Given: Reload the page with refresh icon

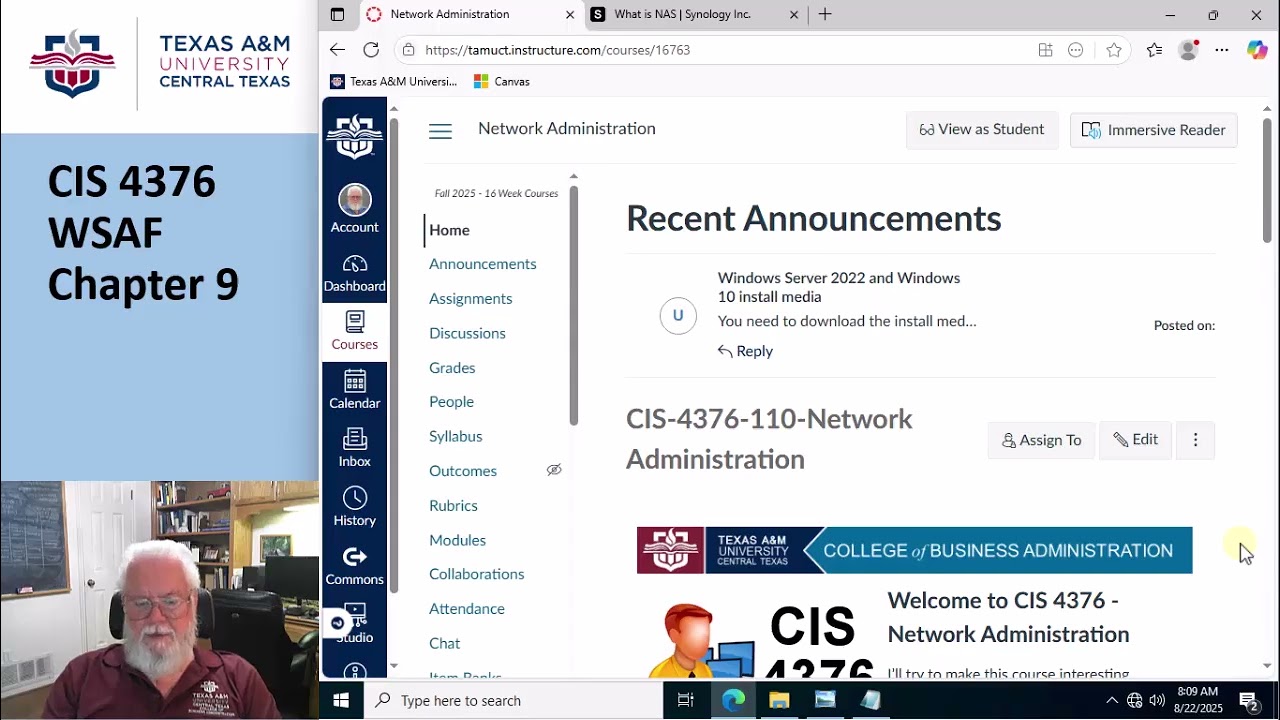Looking at the screenshot, I should pos(371,50).
